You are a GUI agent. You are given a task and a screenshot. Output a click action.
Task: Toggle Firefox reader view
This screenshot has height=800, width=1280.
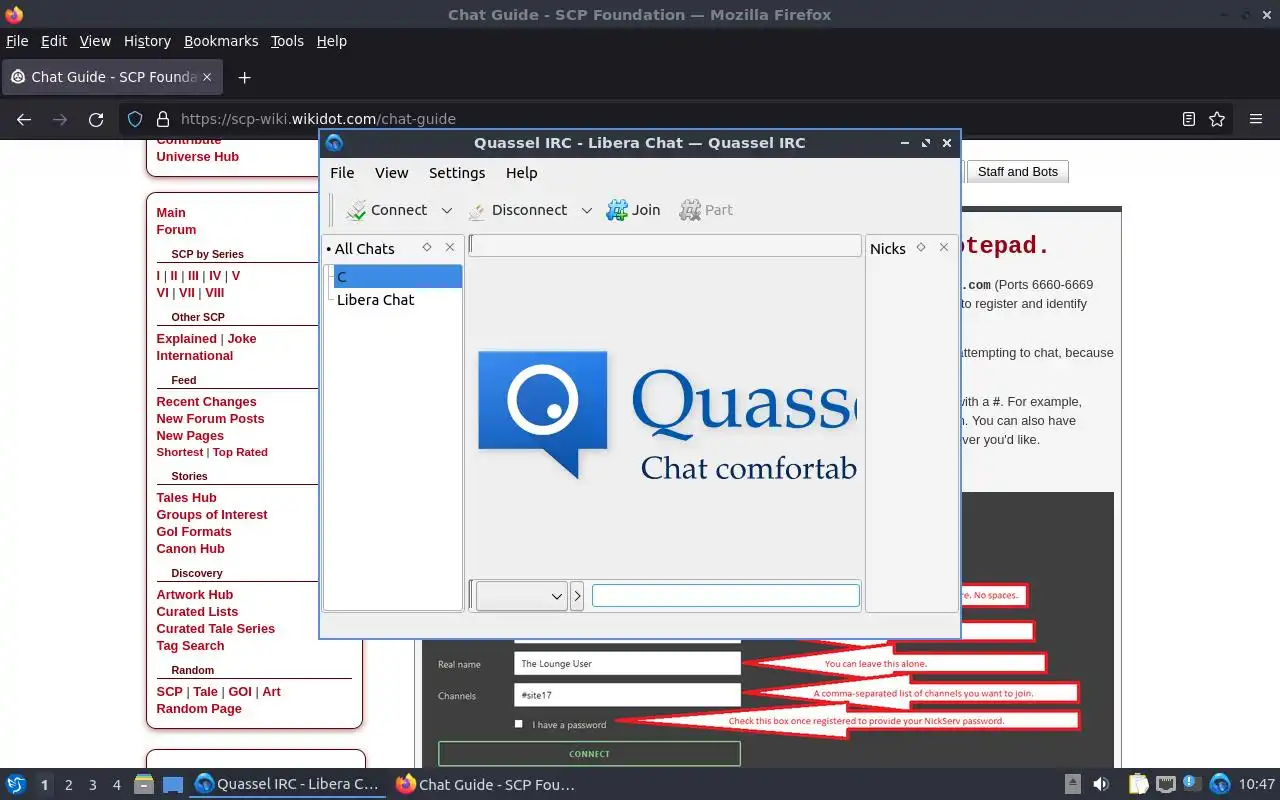1188,119
